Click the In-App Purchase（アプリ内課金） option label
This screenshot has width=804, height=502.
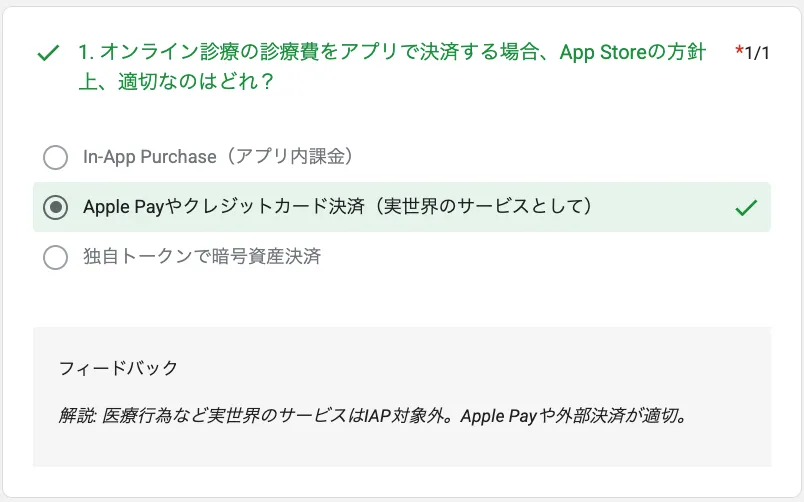point(219,157)
